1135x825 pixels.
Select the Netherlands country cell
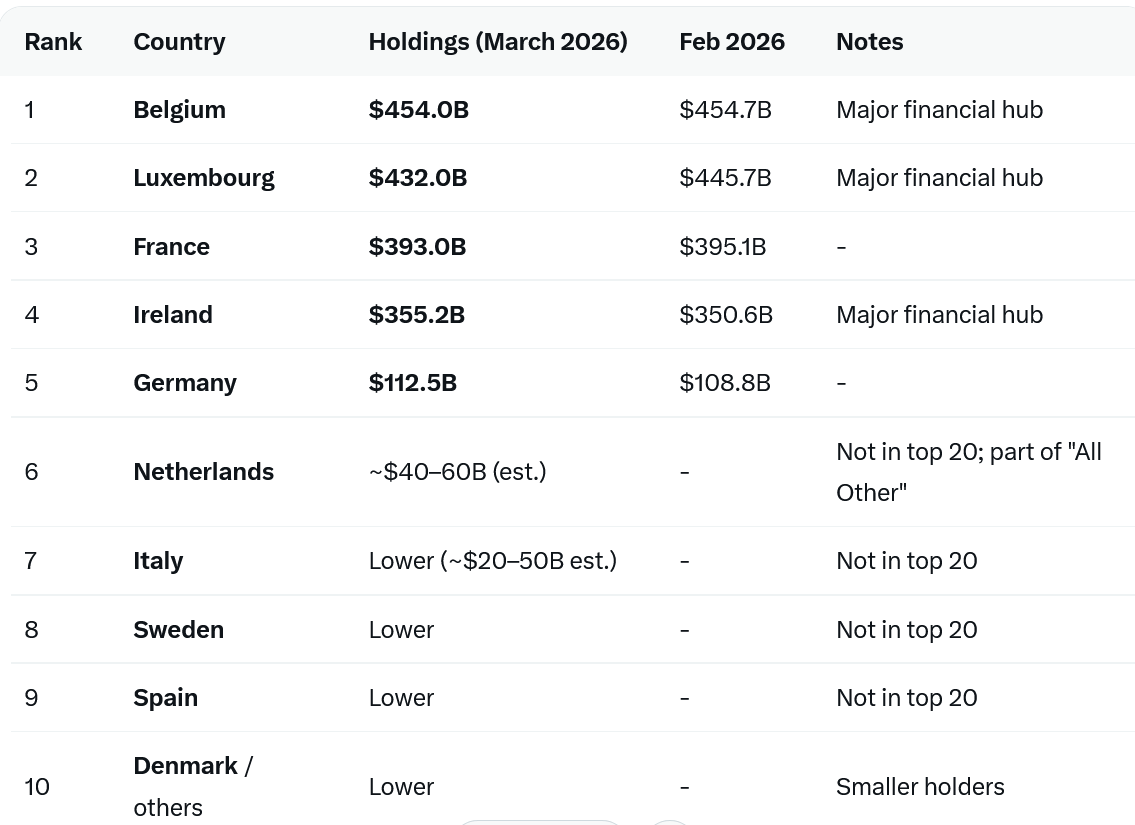[203, 472]
